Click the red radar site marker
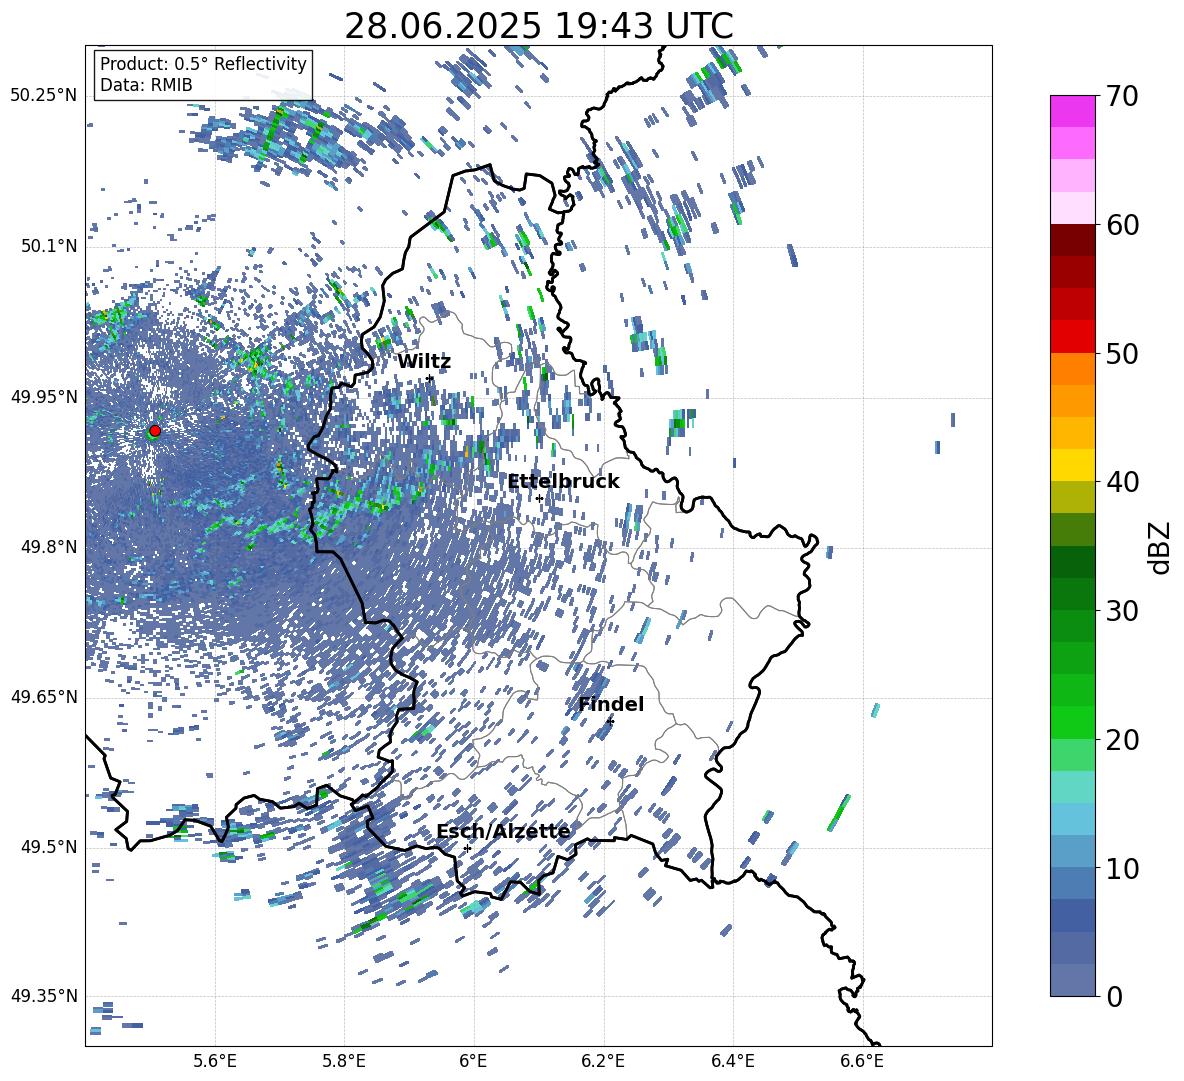 [x=155, y=430]
